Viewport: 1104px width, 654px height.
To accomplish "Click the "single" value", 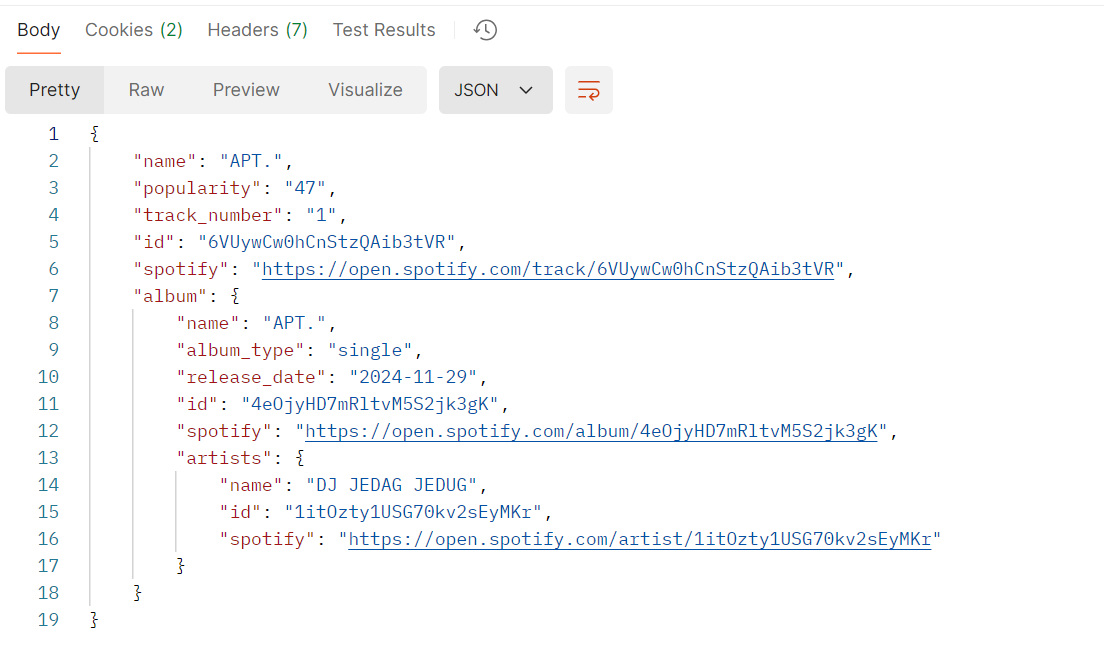I will tap(370, 350).
